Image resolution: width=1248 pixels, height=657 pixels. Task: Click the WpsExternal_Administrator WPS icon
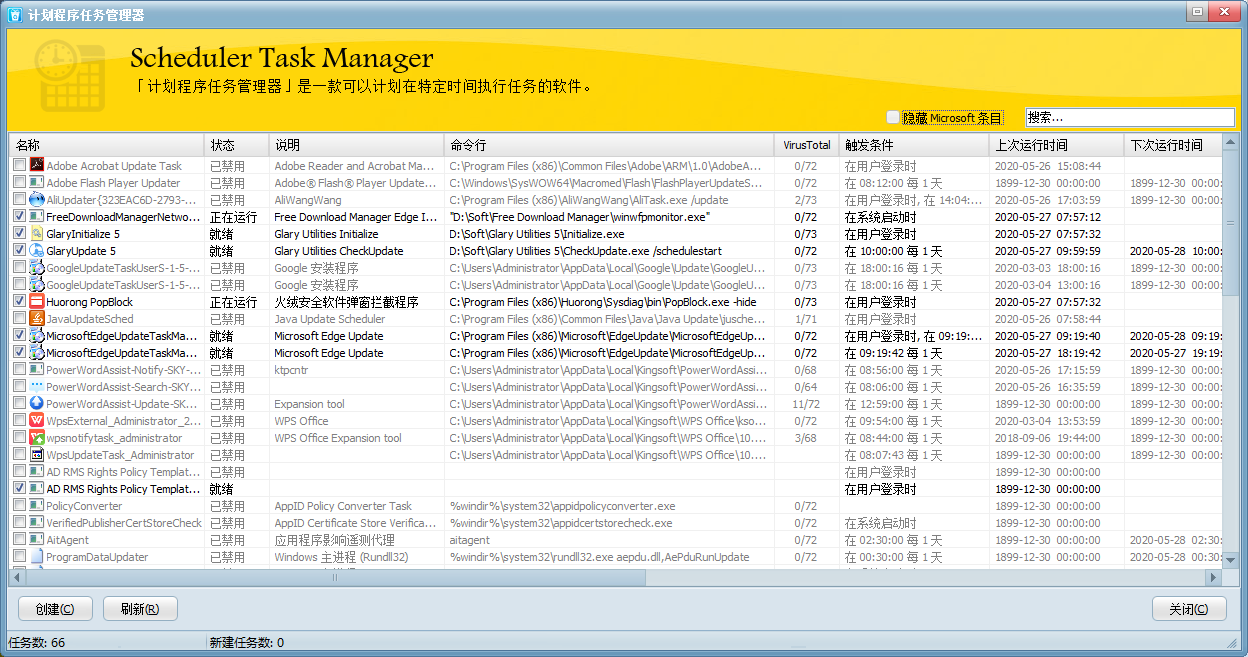[x=36, y=421]
